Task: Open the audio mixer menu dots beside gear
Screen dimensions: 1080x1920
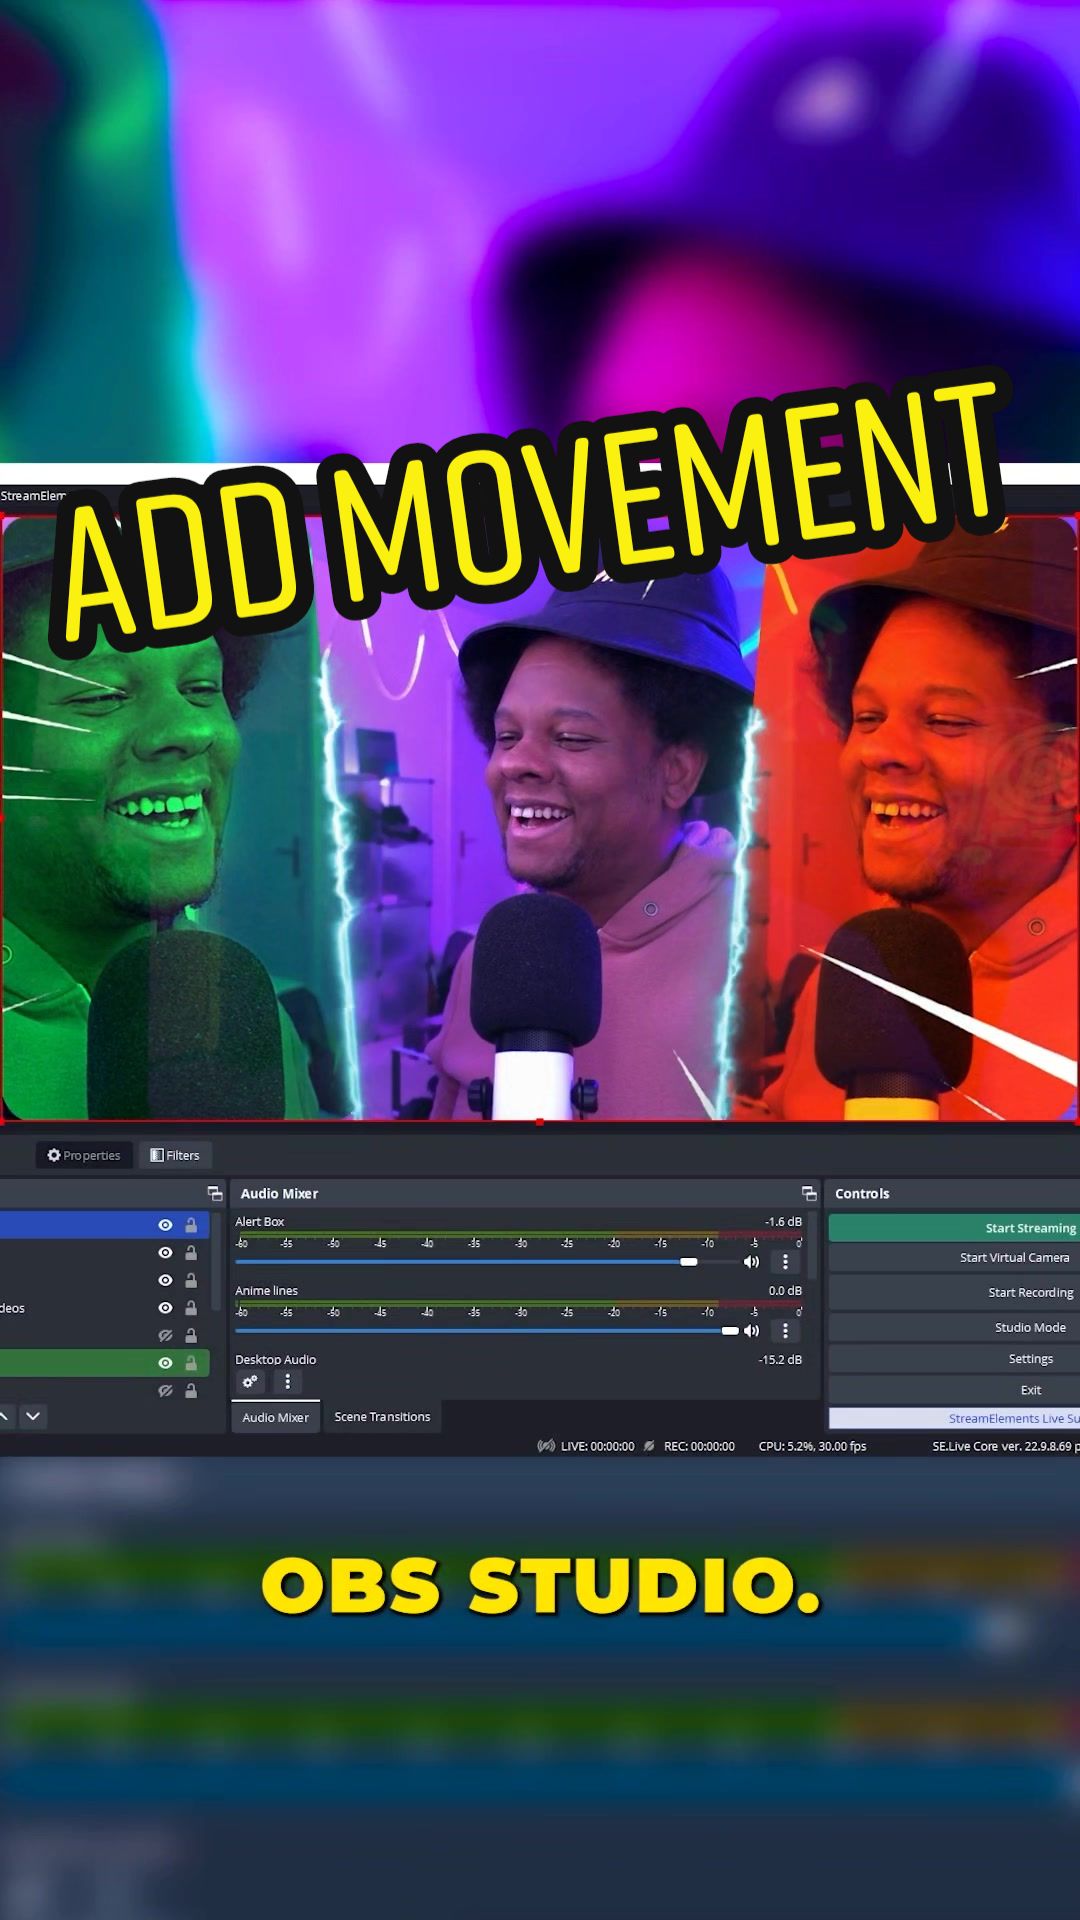Action: click(288, 1382)
